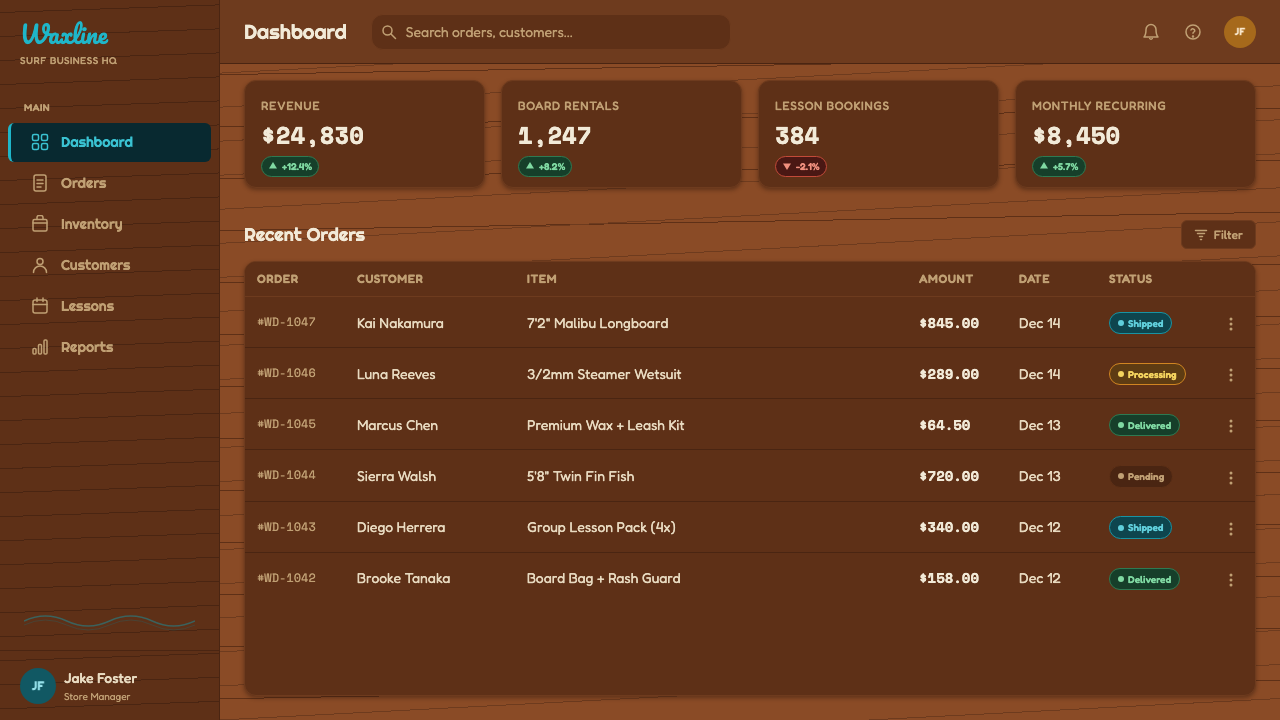
Task: Click Jake Foster name in sidebar footer
Action: point(100,678)
